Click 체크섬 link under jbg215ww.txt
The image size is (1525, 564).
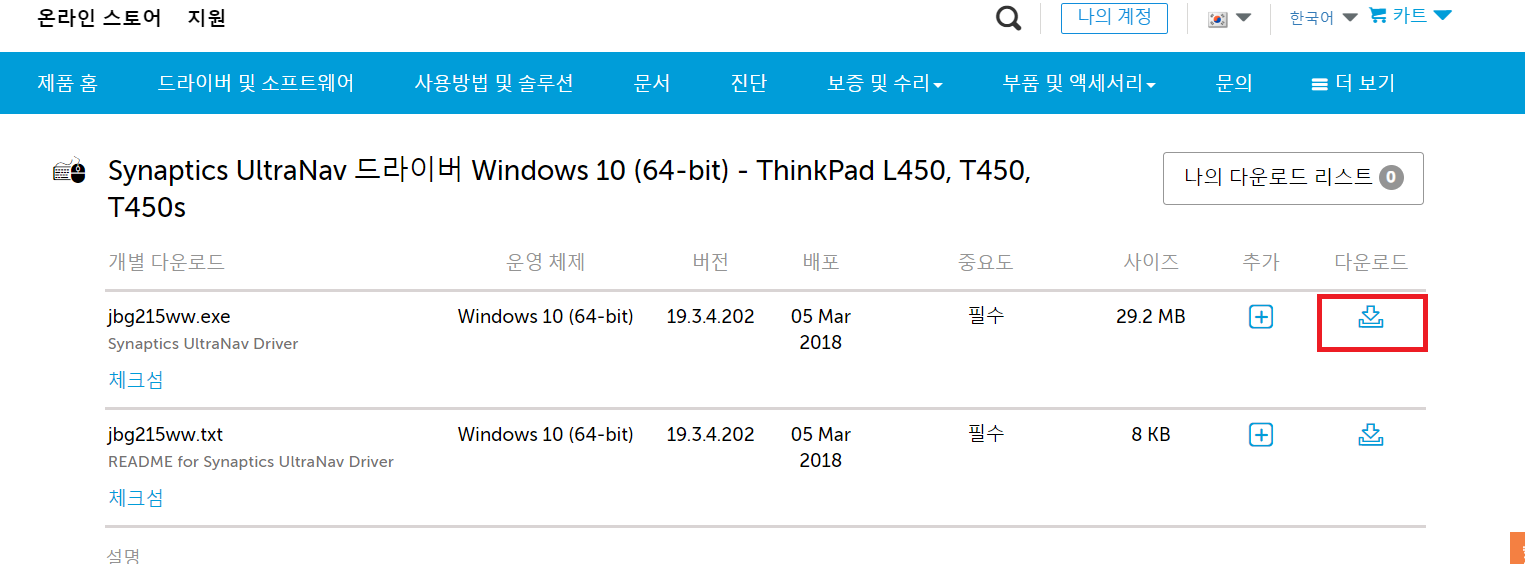point(135,498)
